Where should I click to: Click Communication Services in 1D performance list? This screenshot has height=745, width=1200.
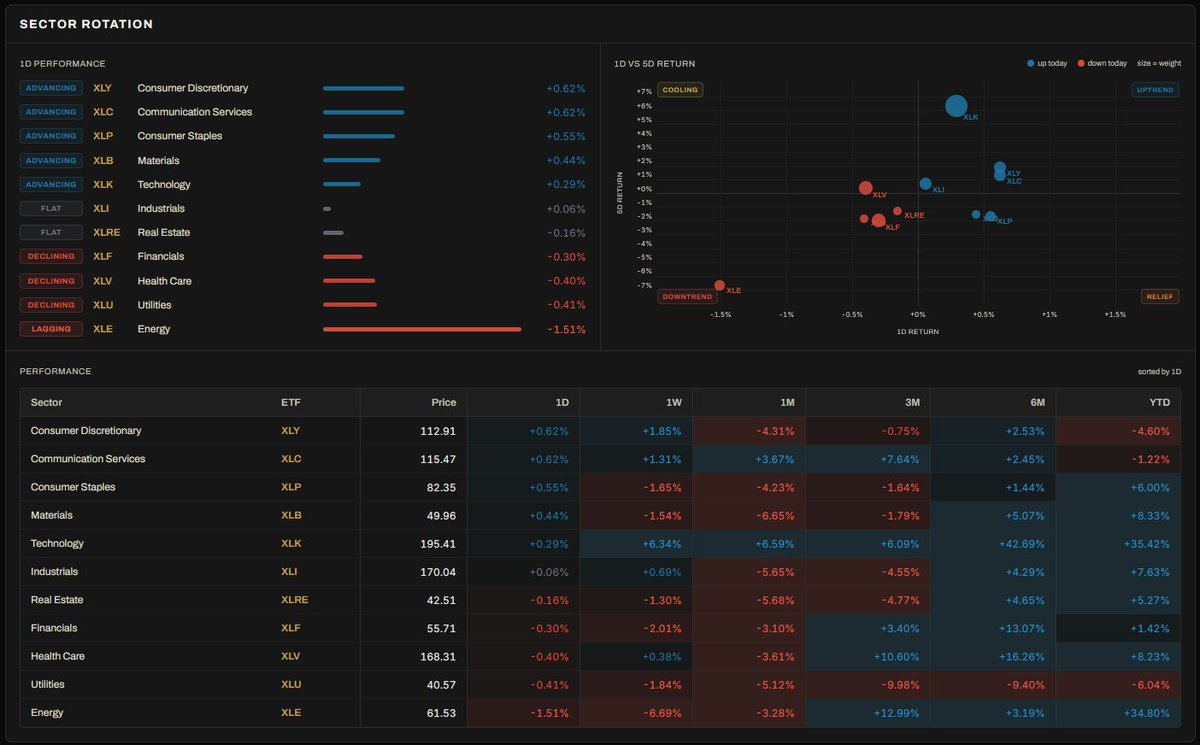[194, 112]
